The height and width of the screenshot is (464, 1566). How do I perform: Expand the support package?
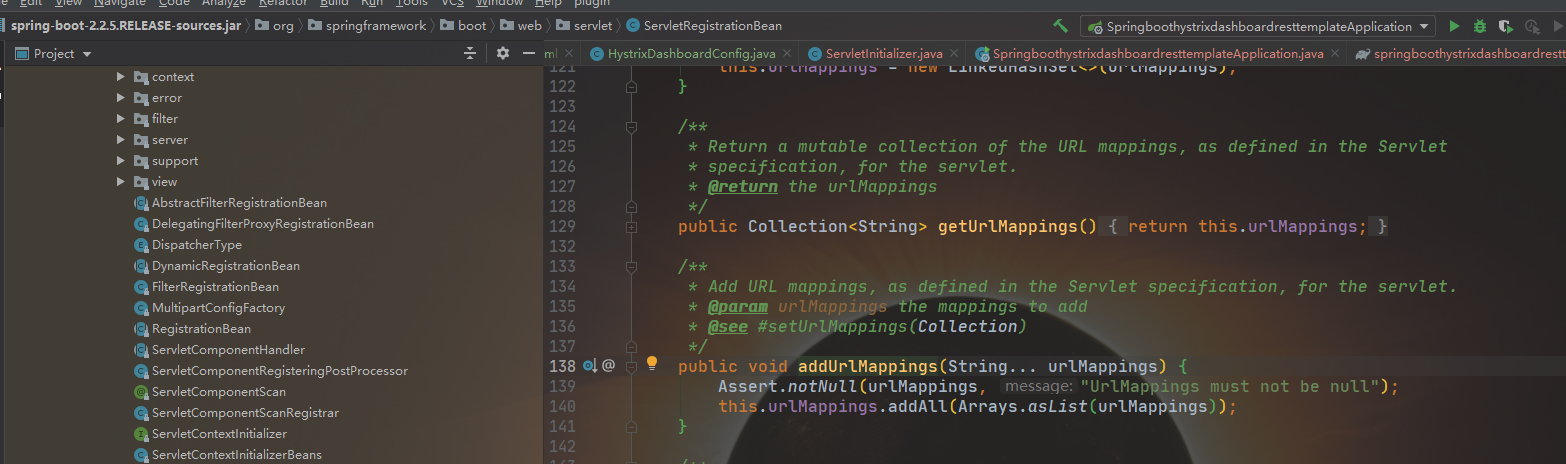pyautogui.click(x=121, y=161)
